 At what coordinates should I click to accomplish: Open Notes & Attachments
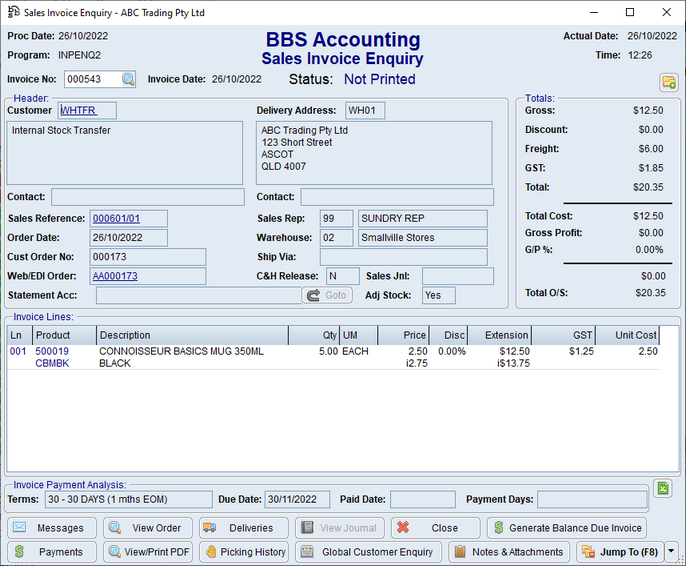click(x=509, y=552)
